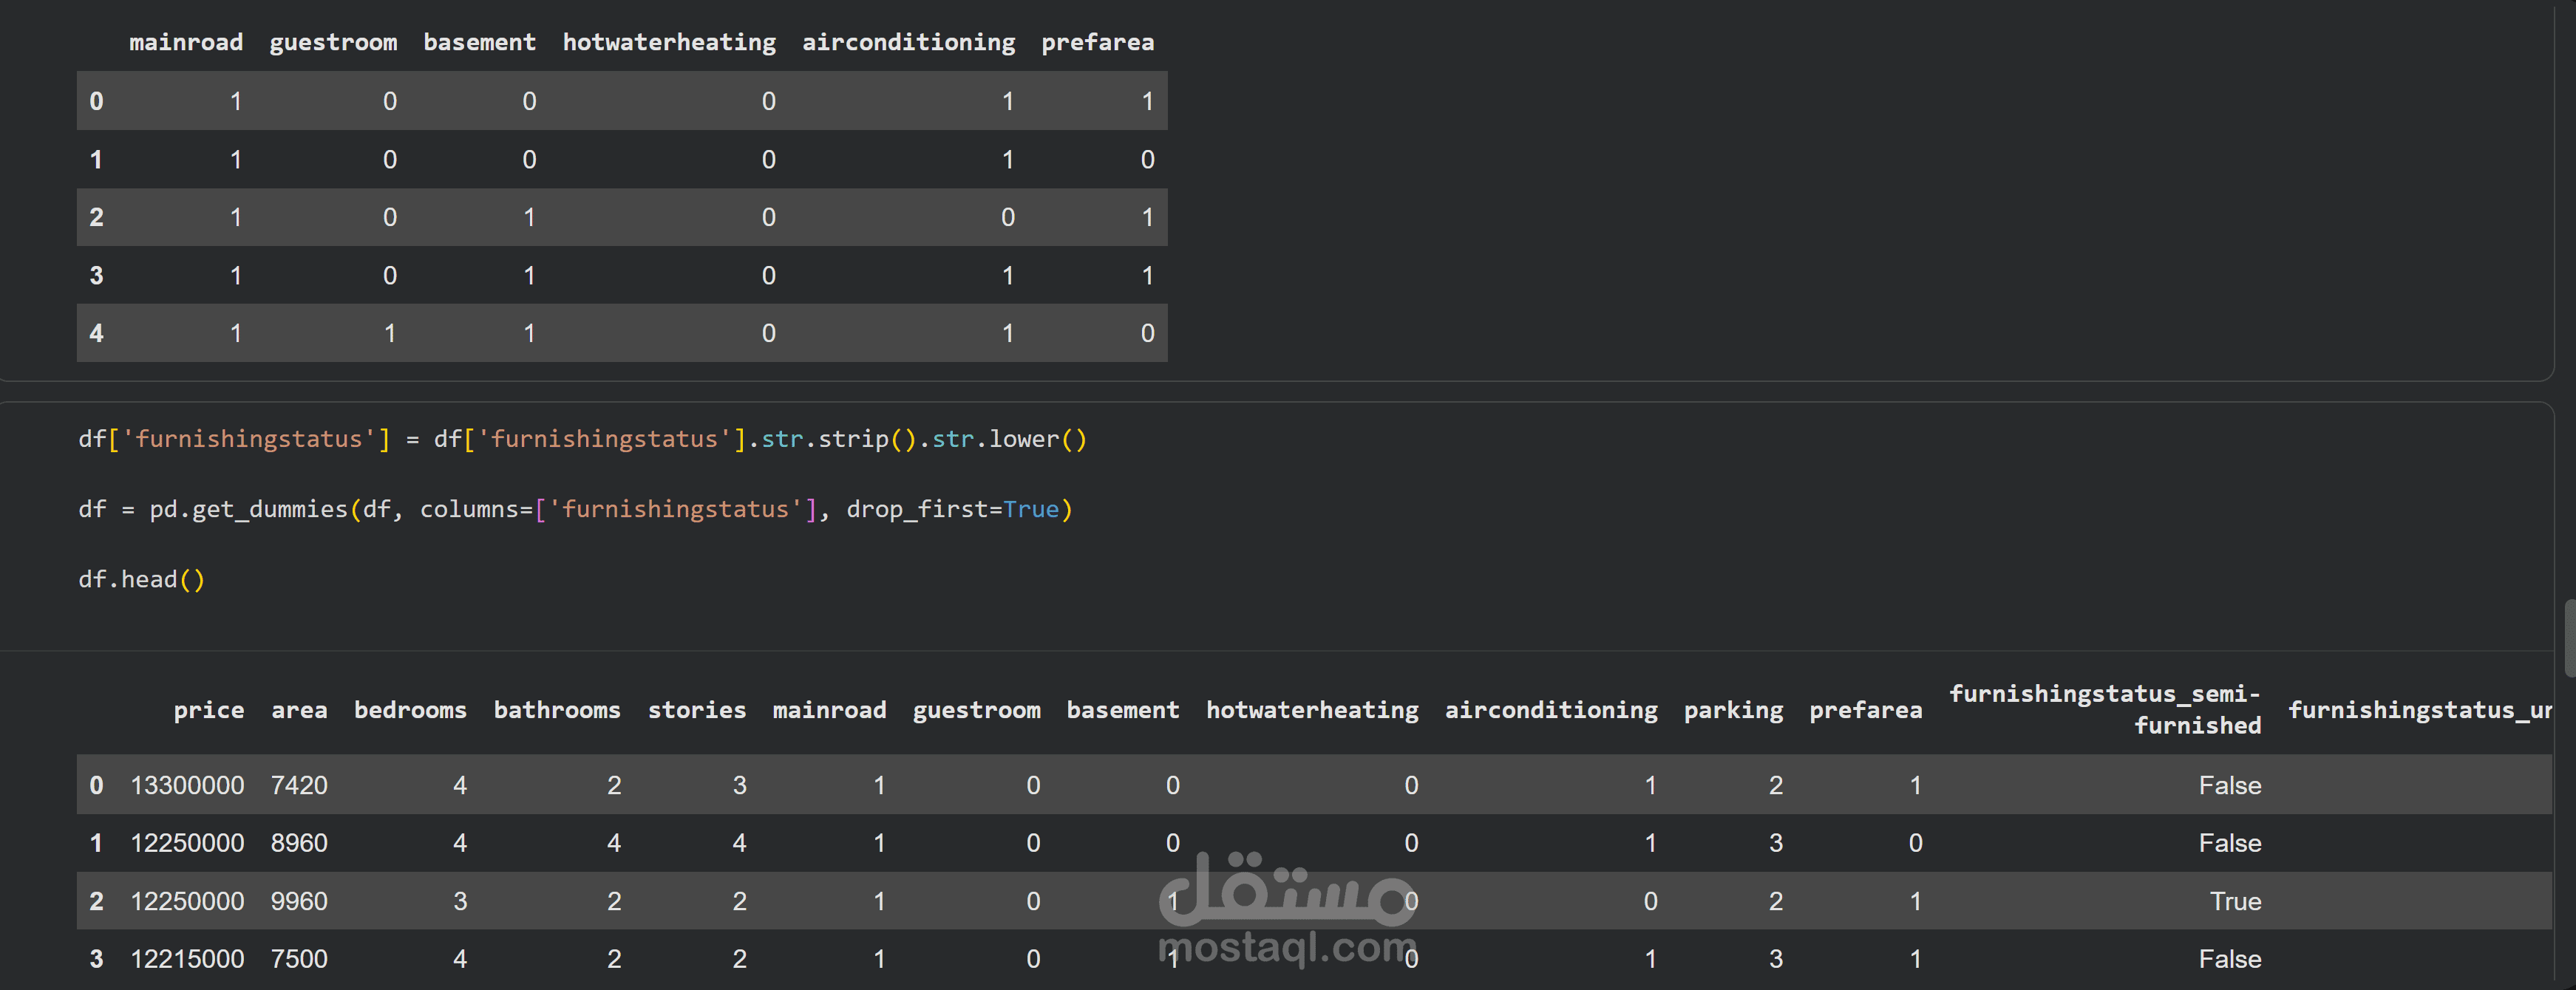The width and height of the screenshot is (2576, 990).
Task: Select the furnishingstatus_semi-furnished column header
Action: pyautogui.click(x=2105, y=709)
